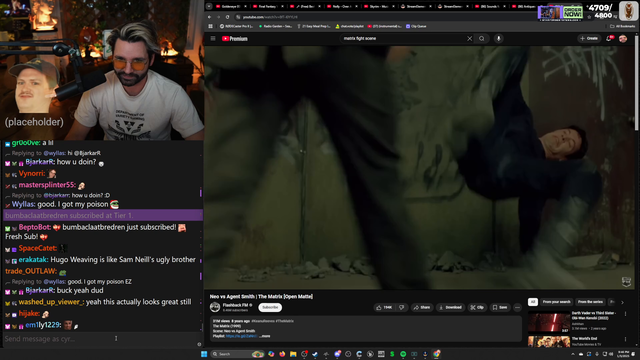Click the YouTube Premium logo
Image resolution: width=640 pixels, height=360 pixels.
235,38
